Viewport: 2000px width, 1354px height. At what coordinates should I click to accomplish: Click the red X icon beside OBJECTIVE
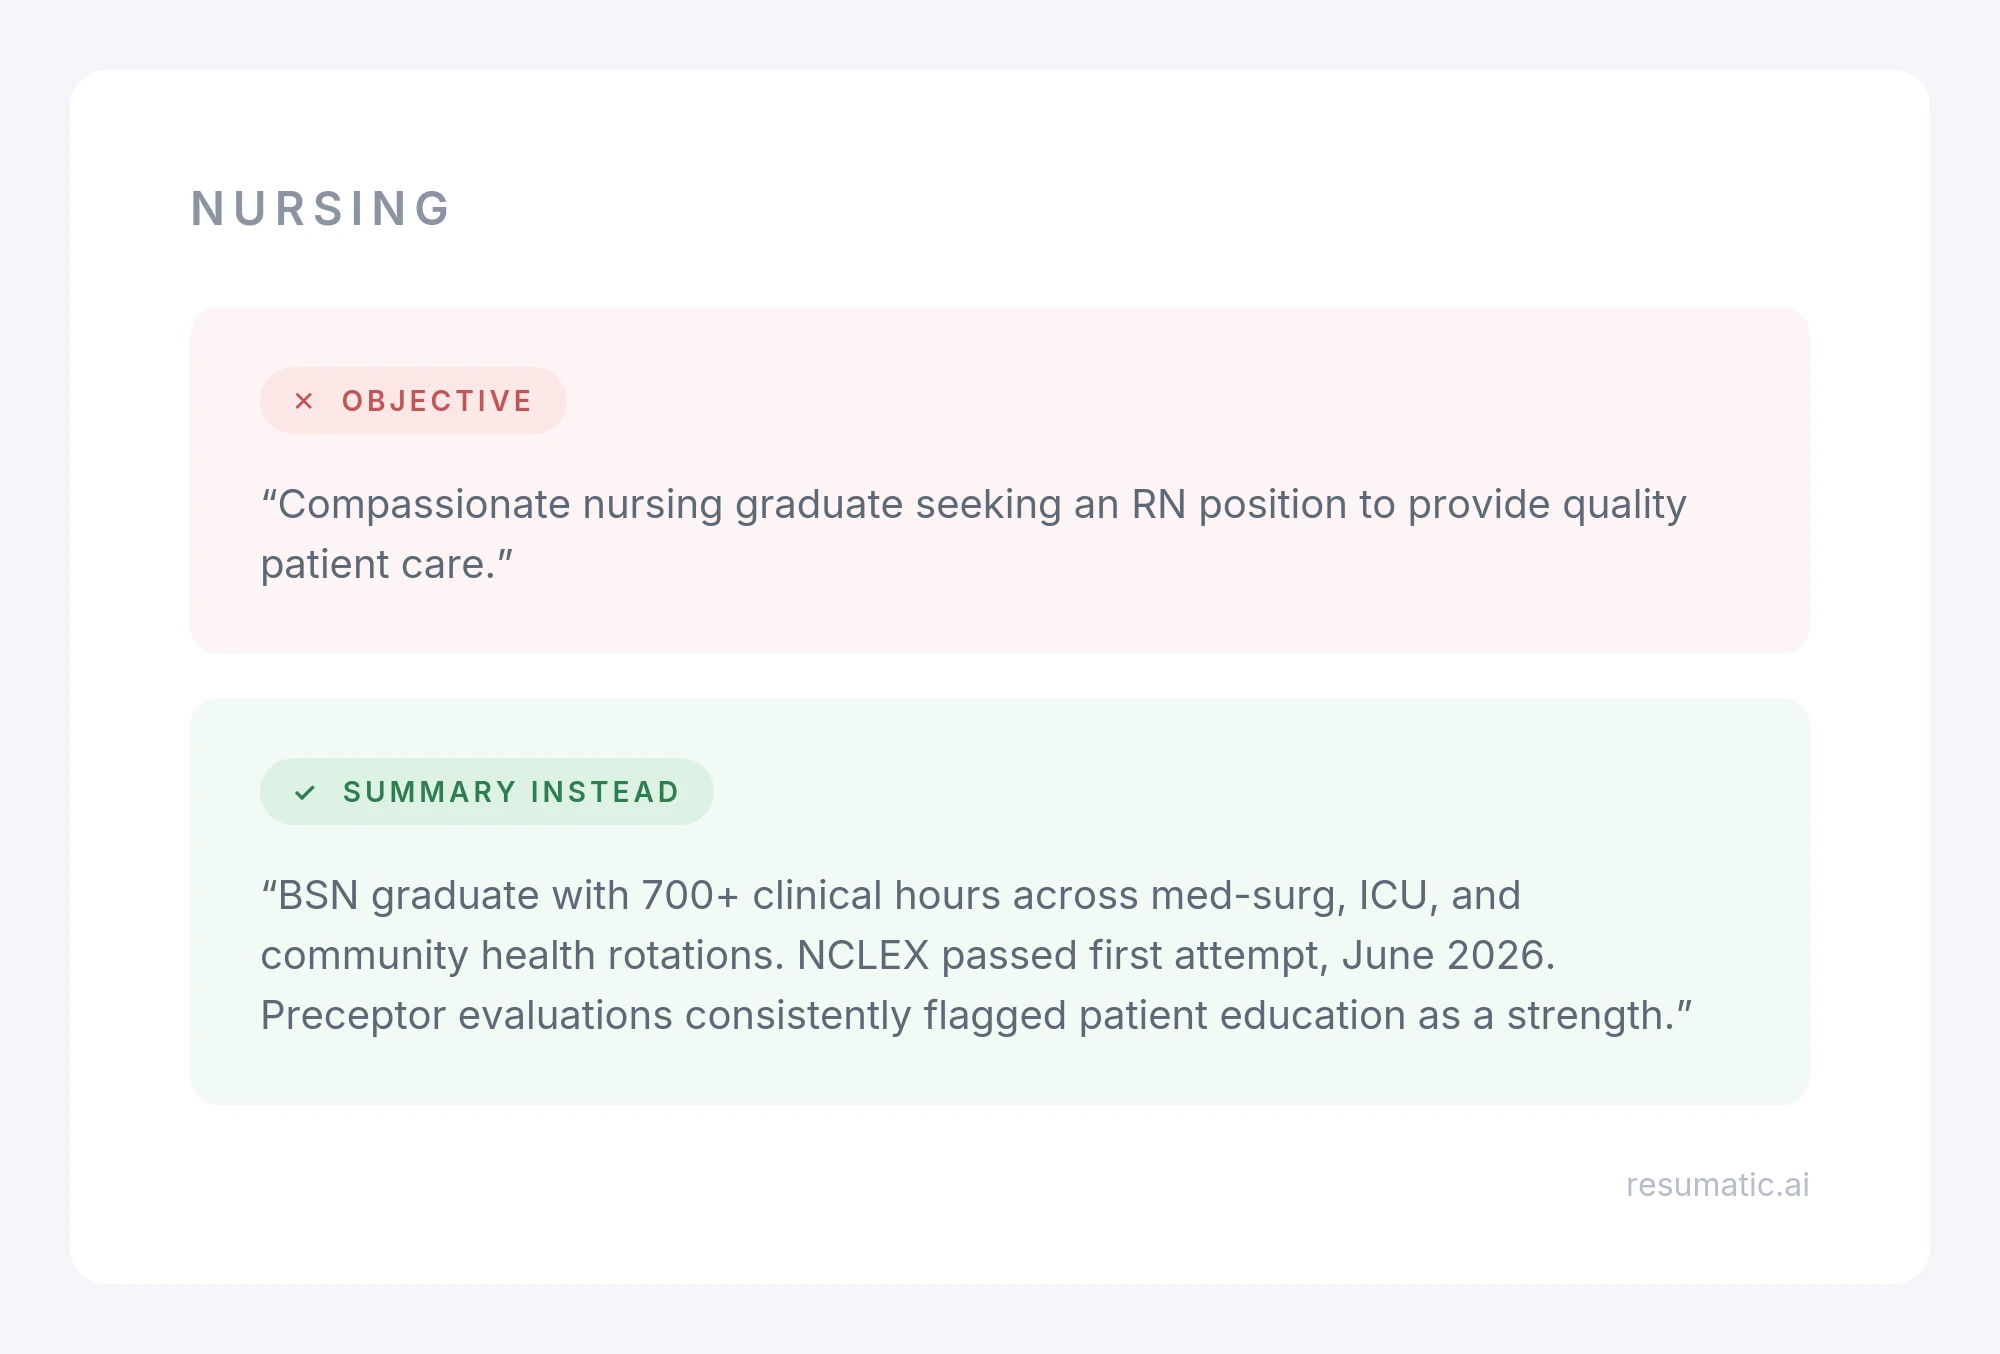click(x=304, y=401)
